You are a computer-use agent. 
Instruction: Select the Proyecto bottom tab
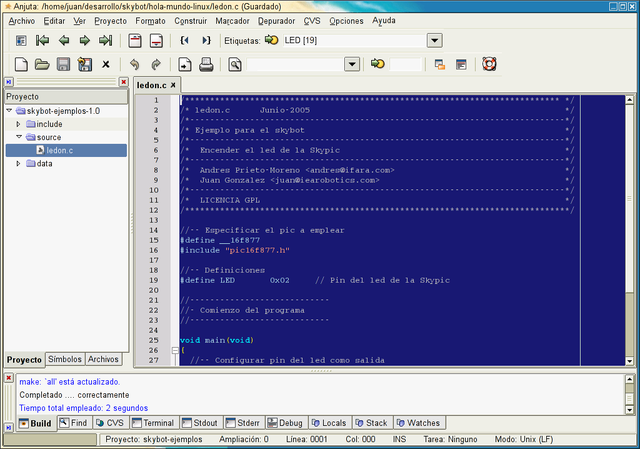[24, 360]
